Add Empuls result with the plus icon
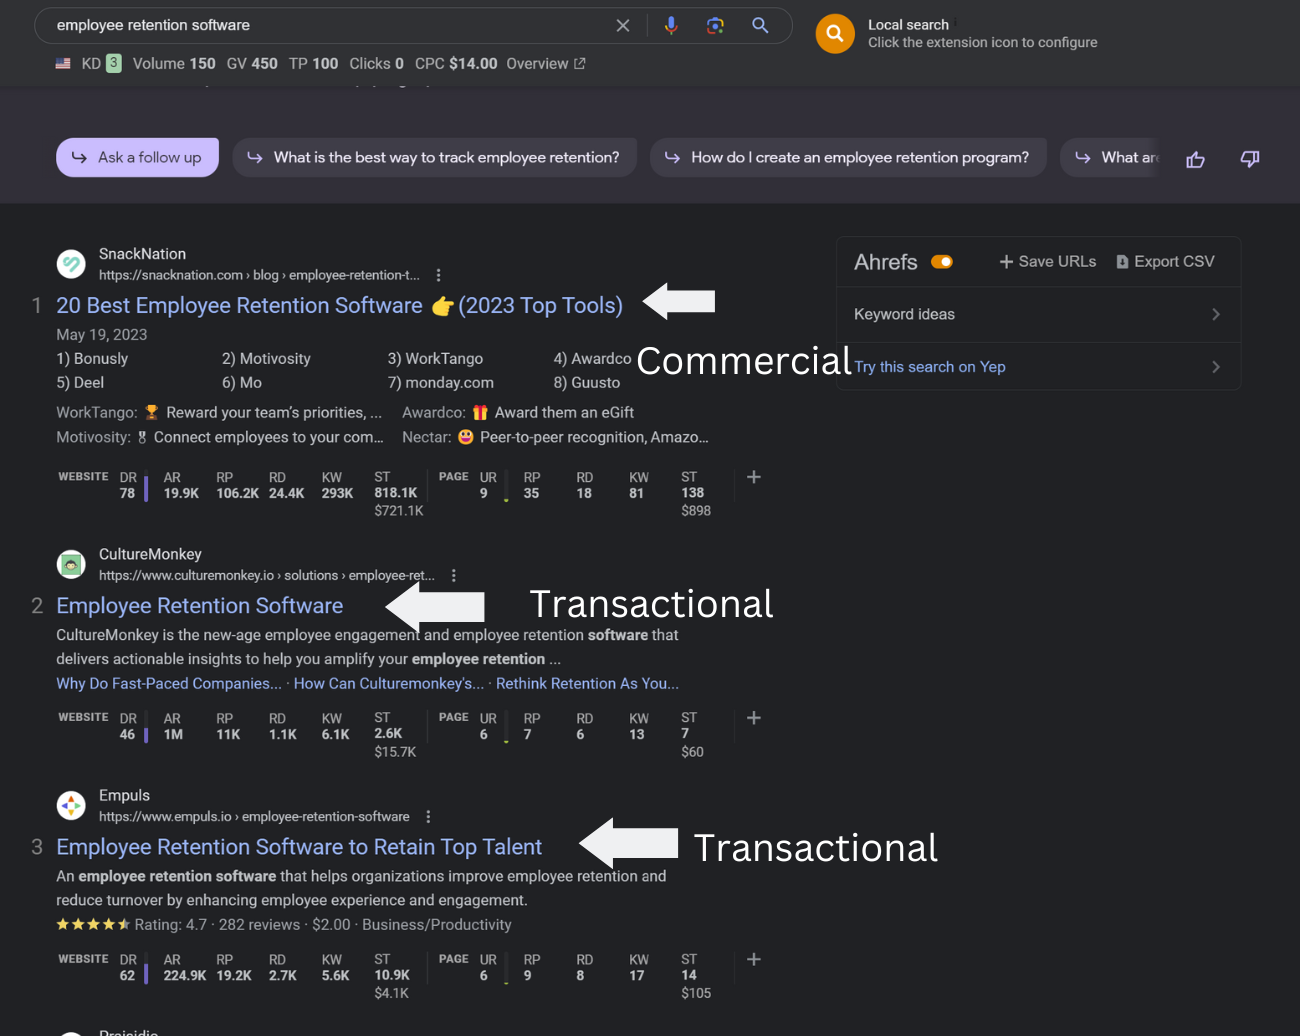The image size is (1300, 1036). (754, 959)
